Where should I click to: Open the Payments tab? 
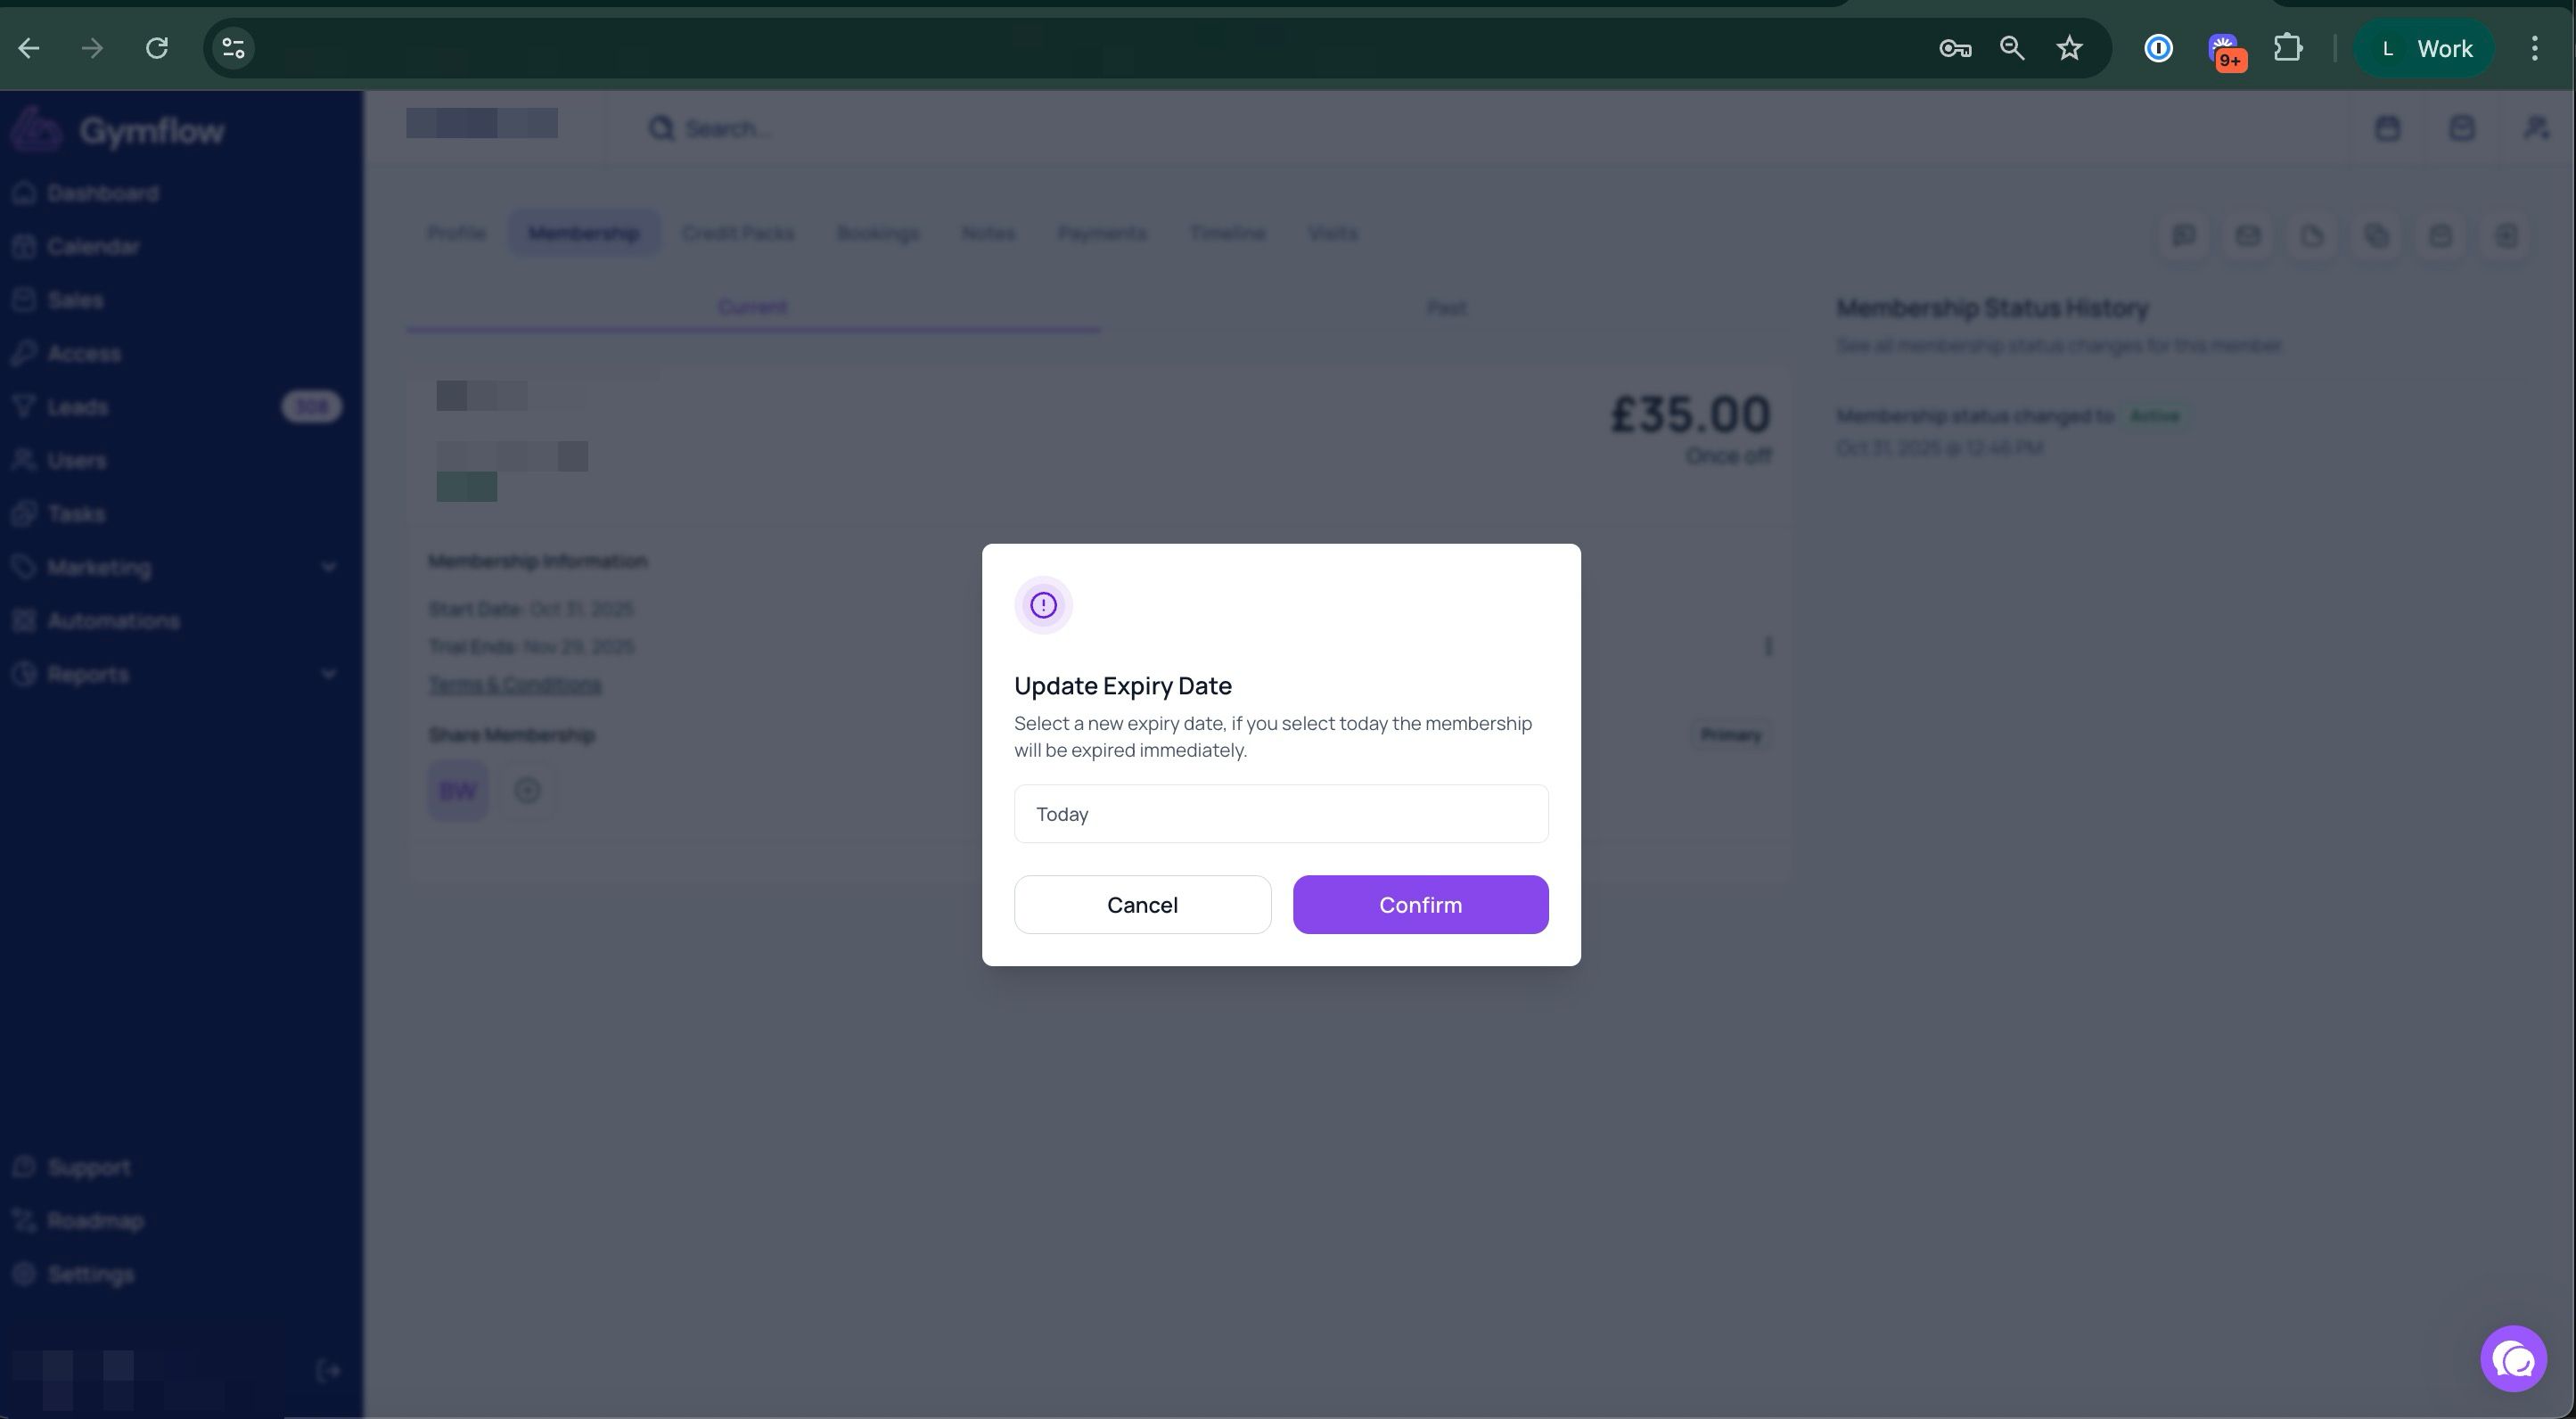pos(1101,233)
